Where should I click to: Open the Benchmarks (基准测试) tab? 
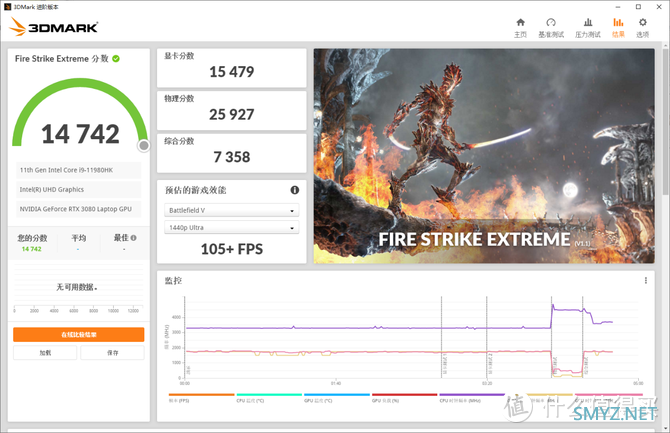[551, 28]
